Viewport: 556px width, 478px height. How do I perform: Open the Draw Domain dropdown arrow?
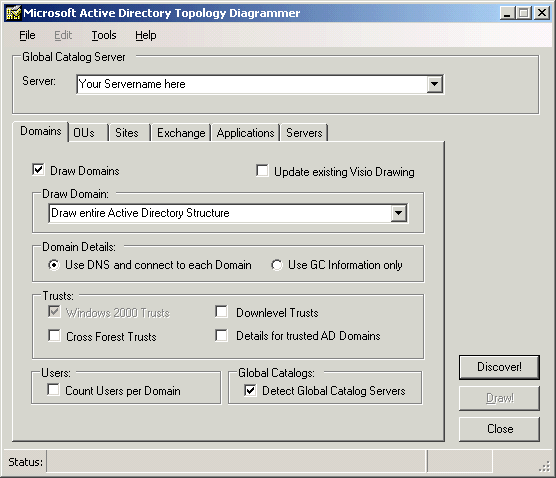tap(399, 213)
